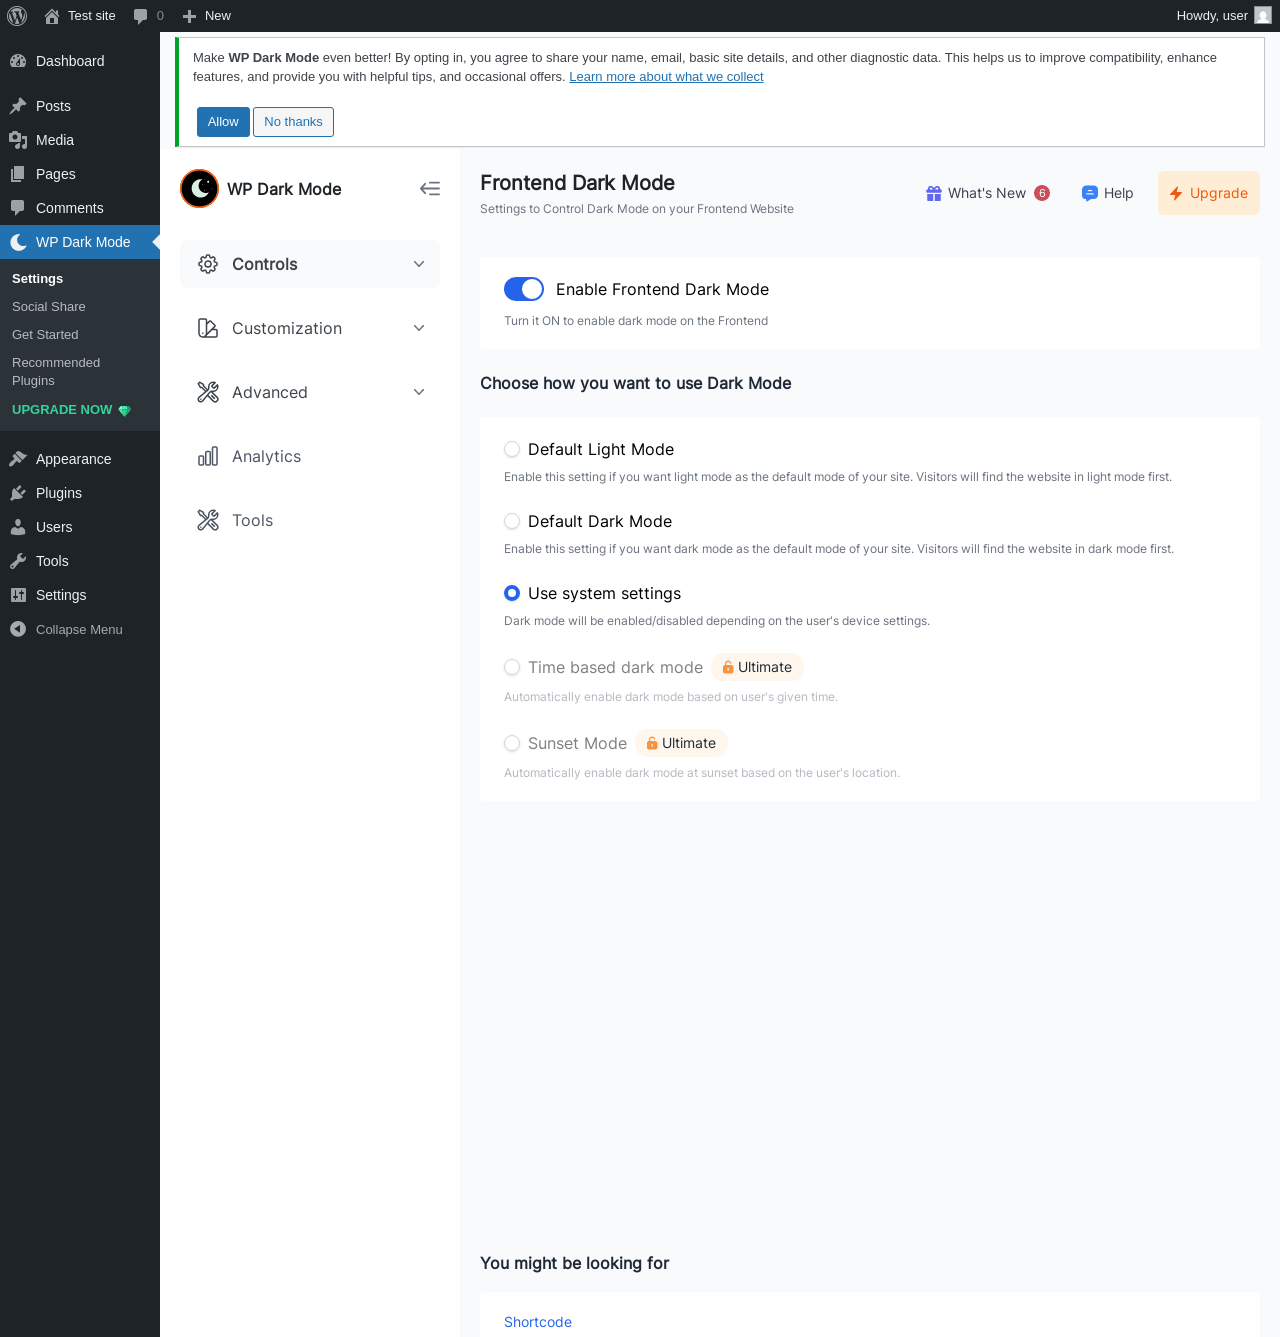Image resolution: width=1280 pixels, height=1337 pixels.
Task: Click the plus icon next to New
Action: coord(189,16)
